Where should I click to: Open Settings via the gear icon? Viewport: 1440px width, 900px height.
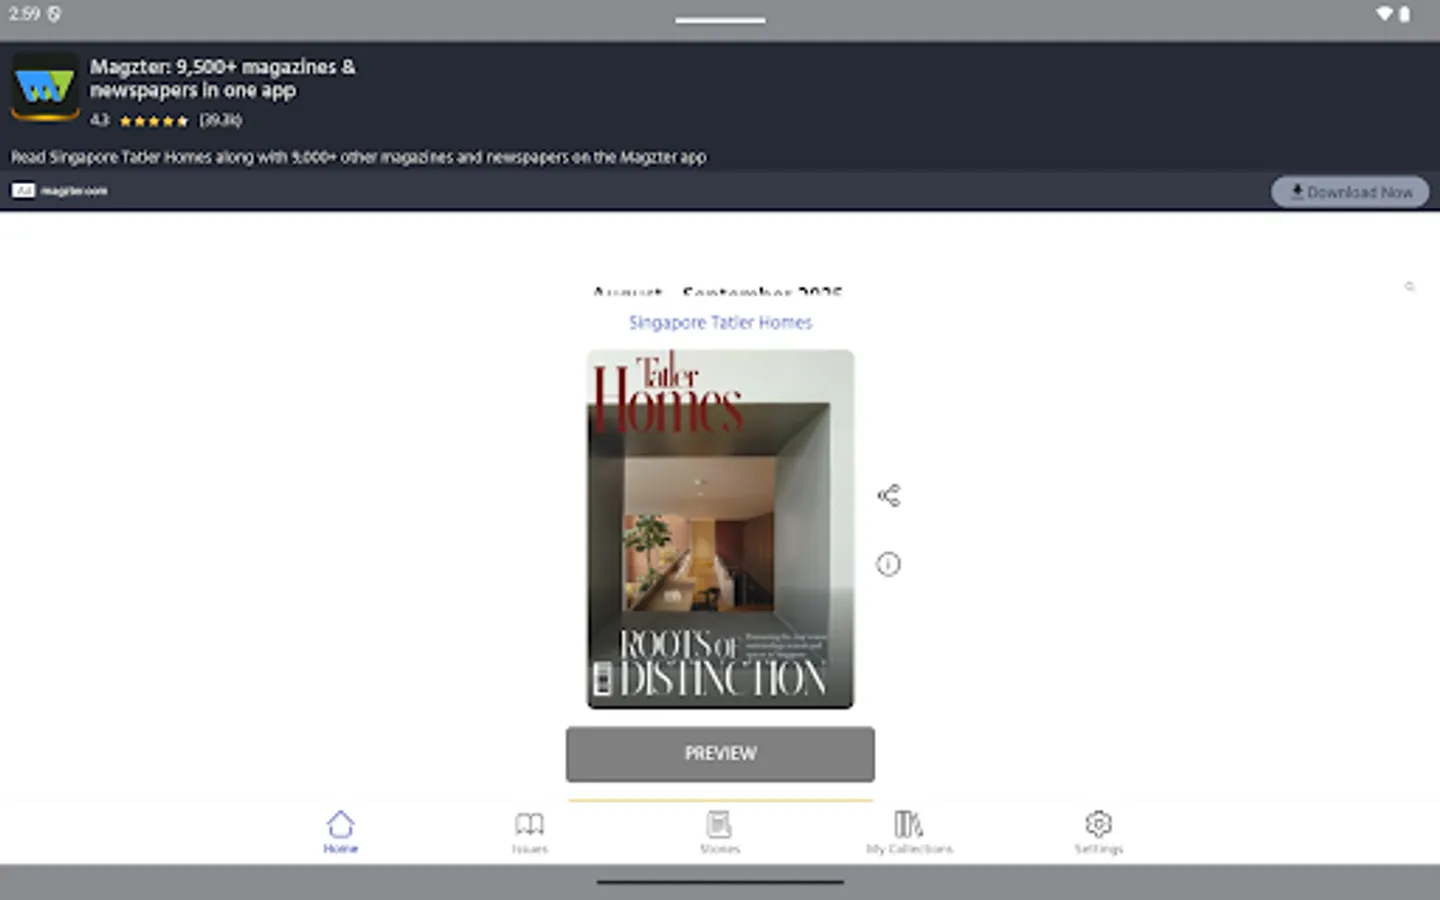(x=1098, y=829)
